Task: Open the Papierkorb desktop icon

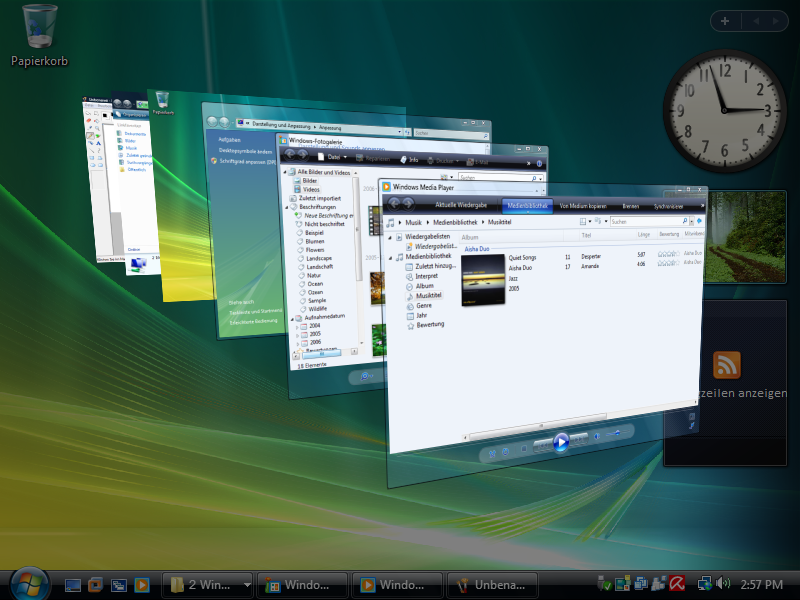Action: coord(39,25)
